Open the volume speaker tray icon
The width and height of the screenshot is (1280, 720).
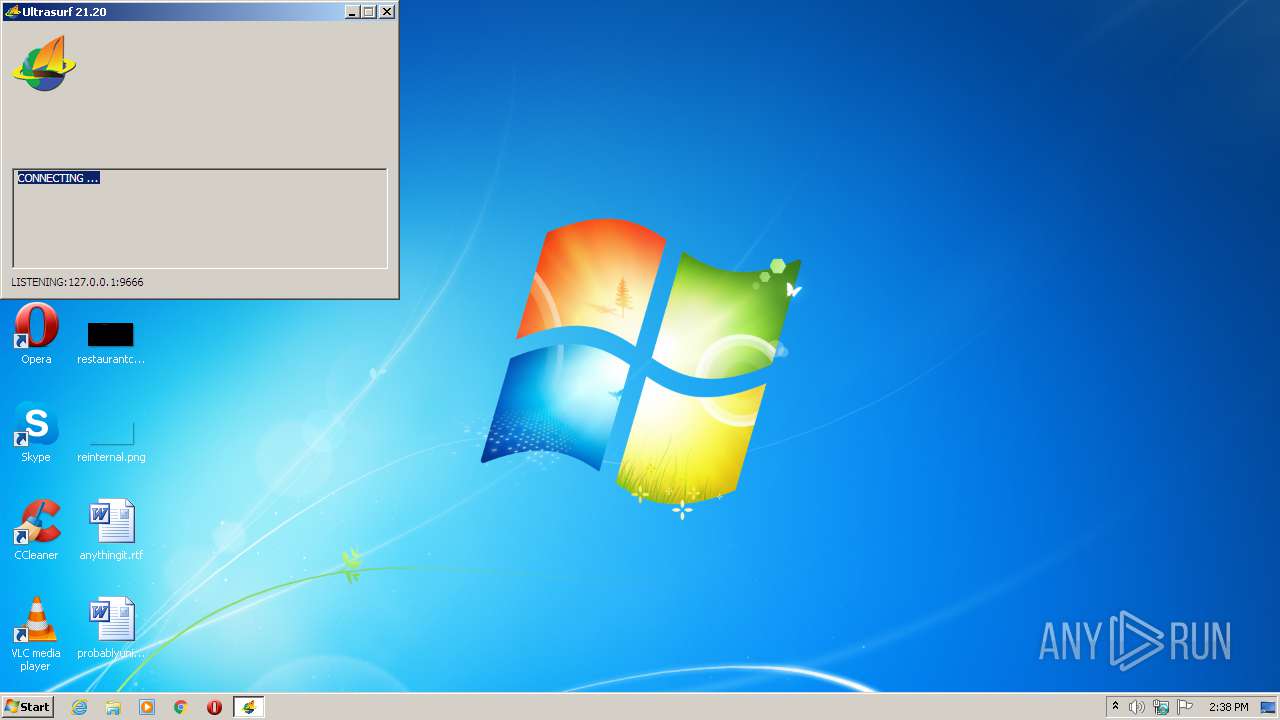(x=1137, y=707)
